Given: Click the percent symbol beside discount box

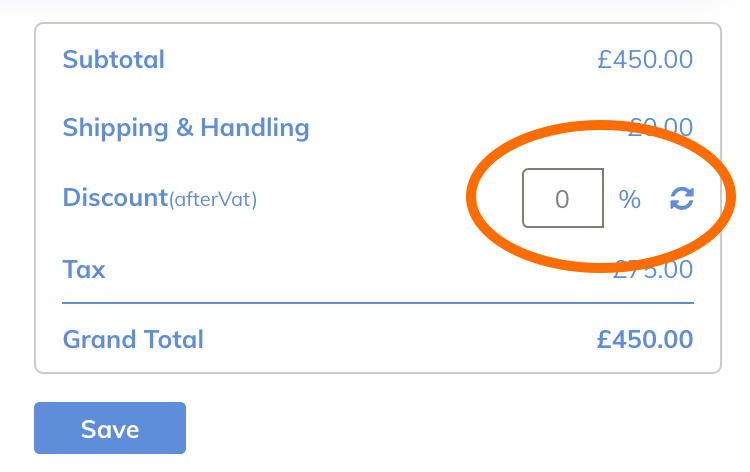Looking at the screenshot, I should click(629, 199).
